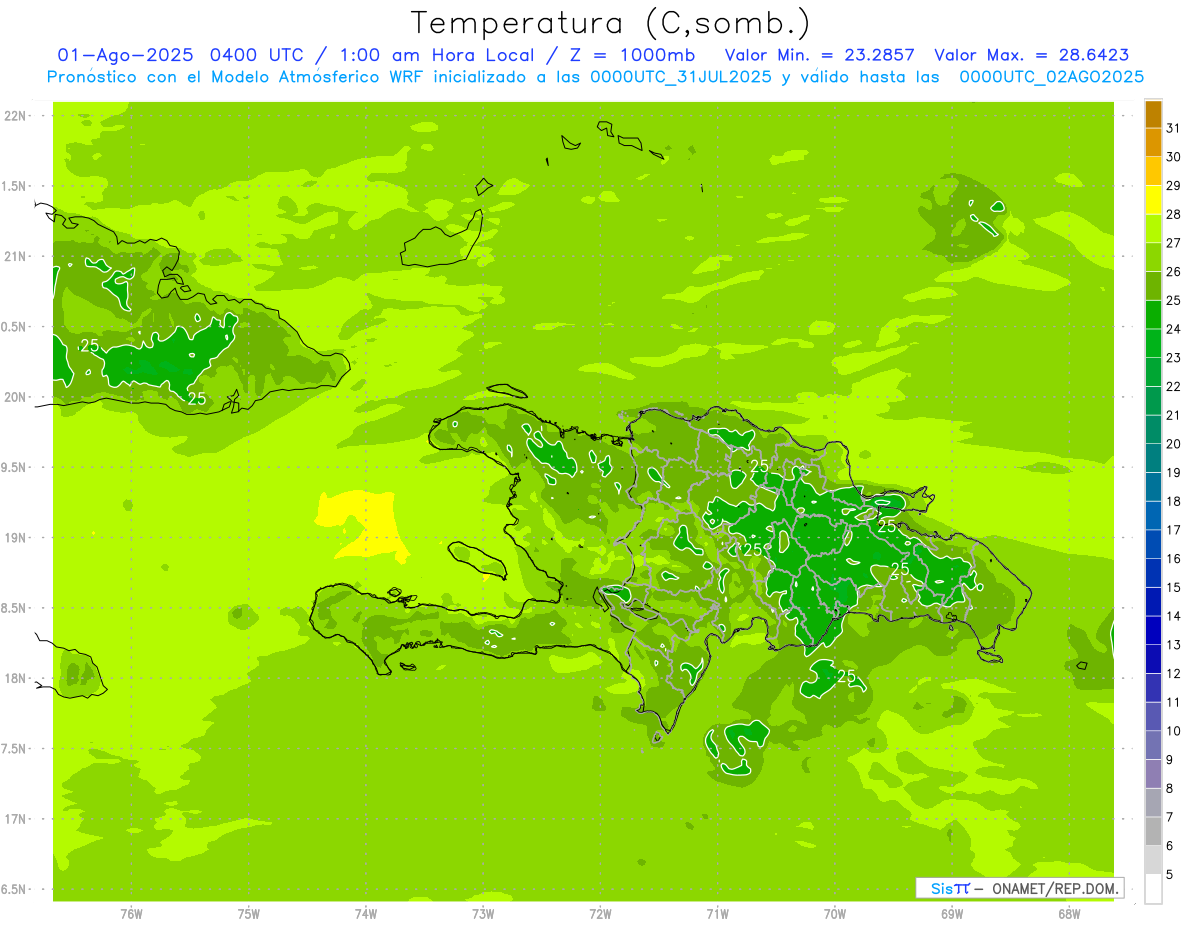The width and height of the screenshot is (1200, 927).
Task: Click the colorbar label "20"
Action: click(1174, 444)
